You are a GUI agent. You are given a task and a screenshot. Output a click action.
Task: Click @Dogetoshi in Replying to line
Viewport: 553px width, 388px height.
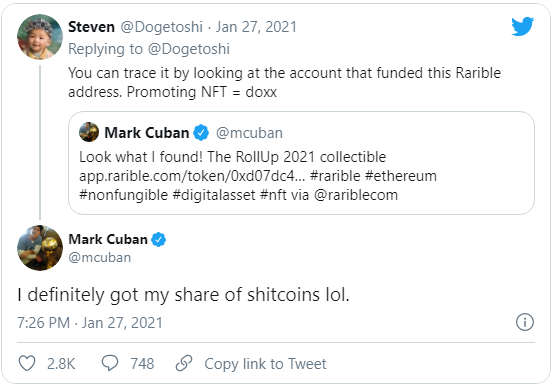pyautogui.click(x=189, y=49)
